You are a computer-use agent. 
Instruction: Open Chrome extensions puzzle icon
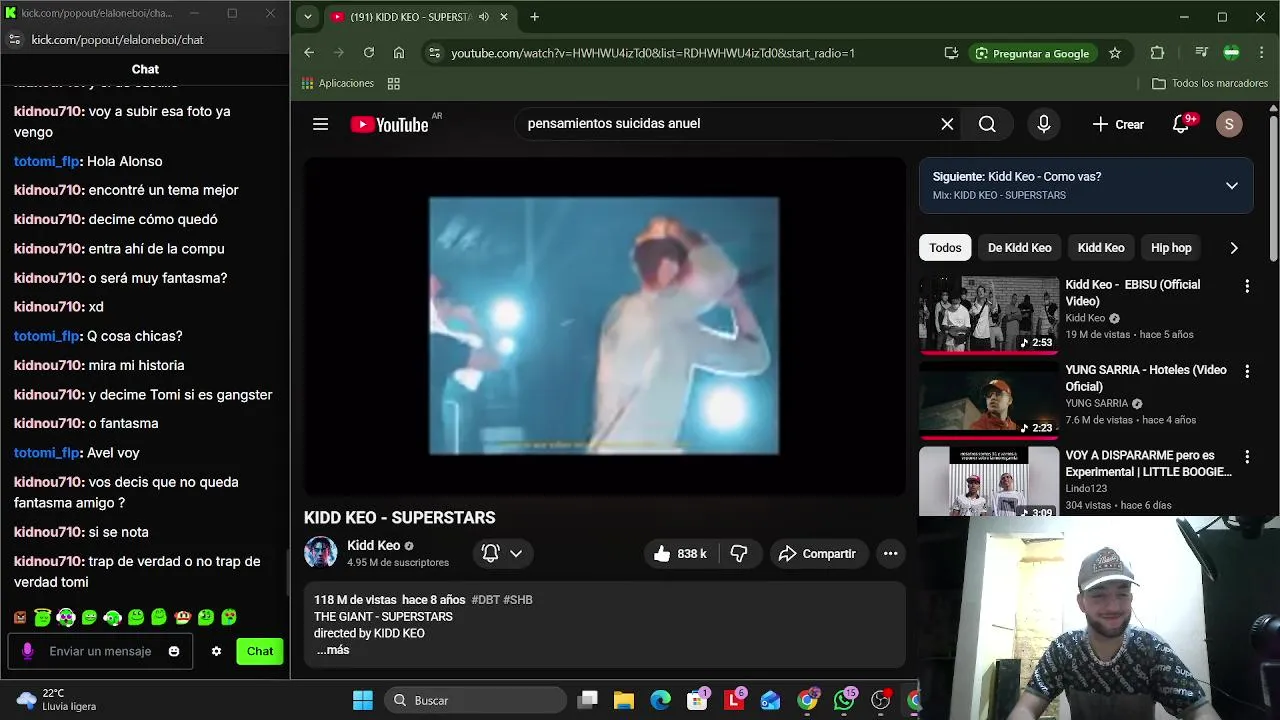point(1157,53)
